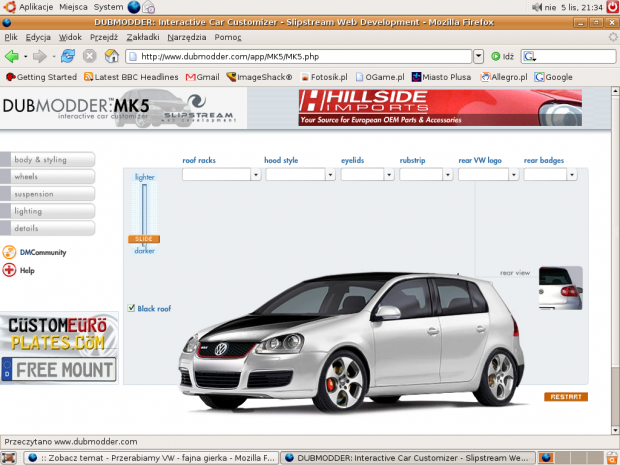This screenshot has height=465, width=620.
Task: Click the browser Back arrow button
Action: click(12, 57)
